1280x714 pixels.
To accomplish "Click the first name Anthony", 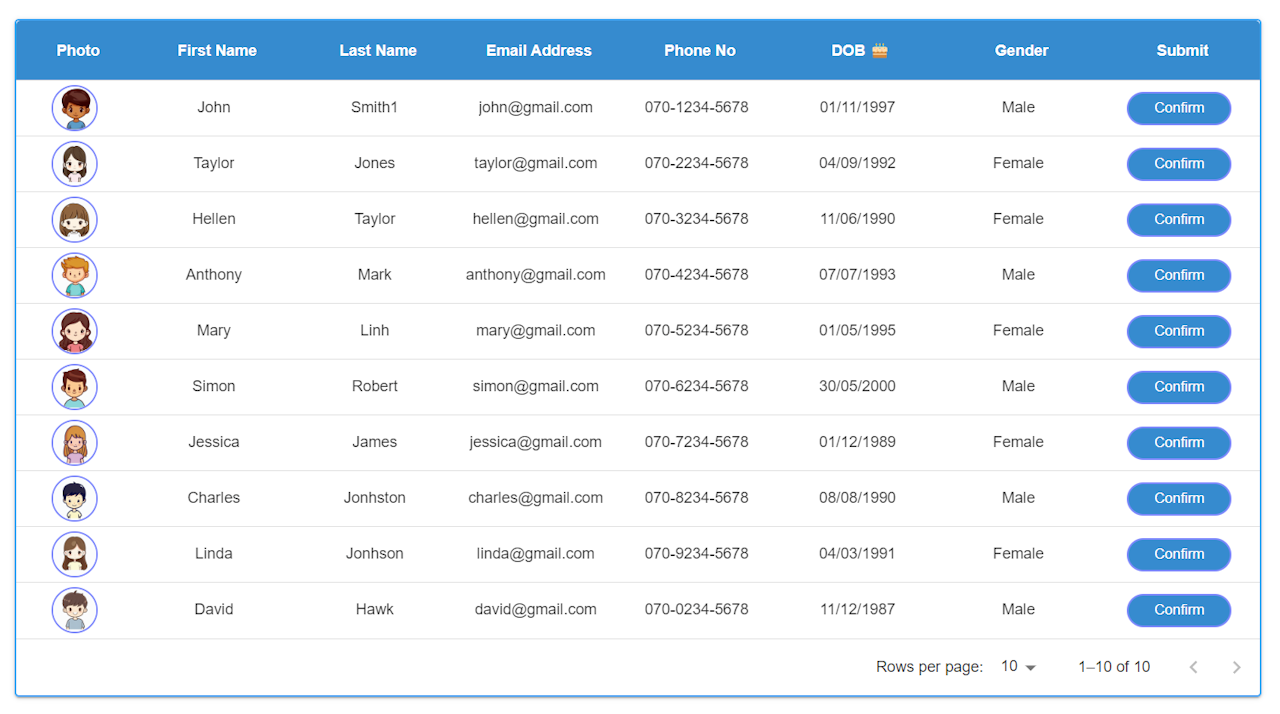I will [x=214, y=274].
